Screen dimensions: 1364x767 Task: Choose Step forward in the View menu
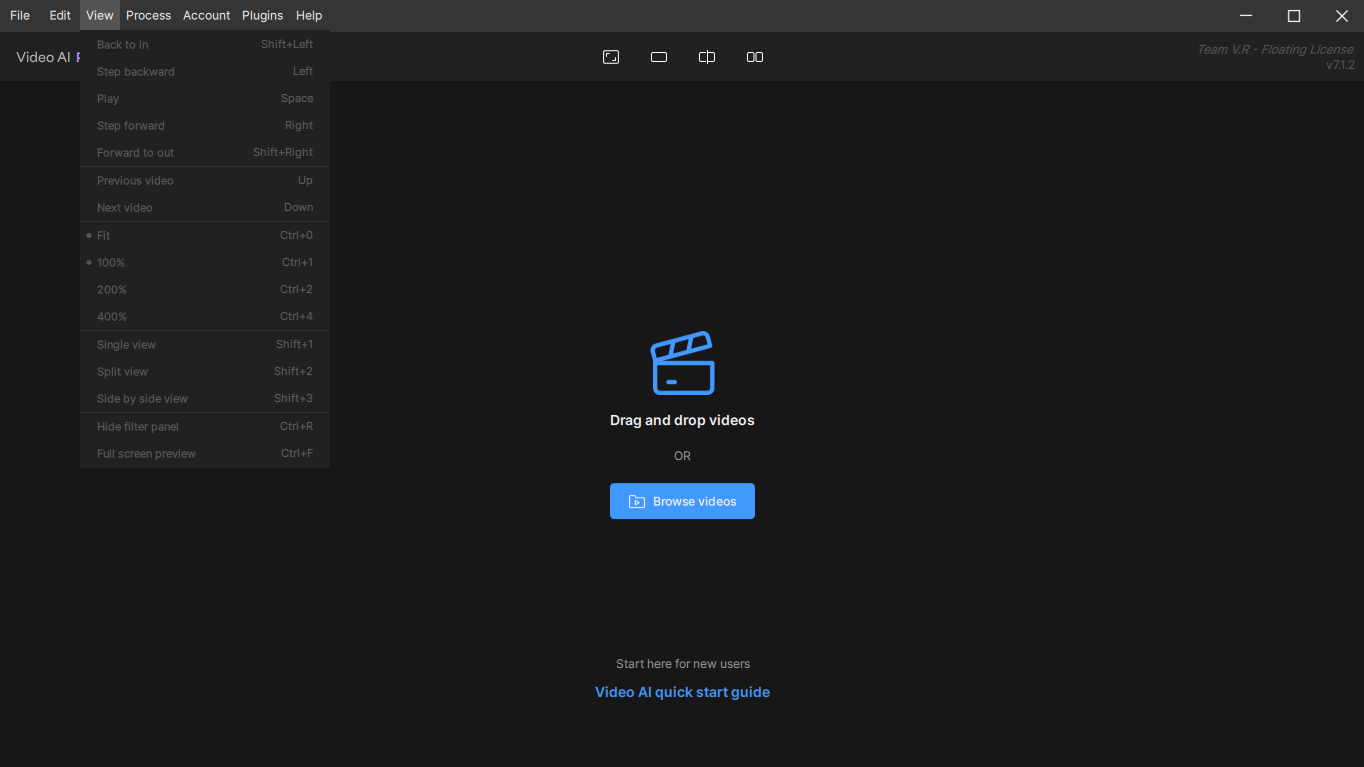pos(131,125)
